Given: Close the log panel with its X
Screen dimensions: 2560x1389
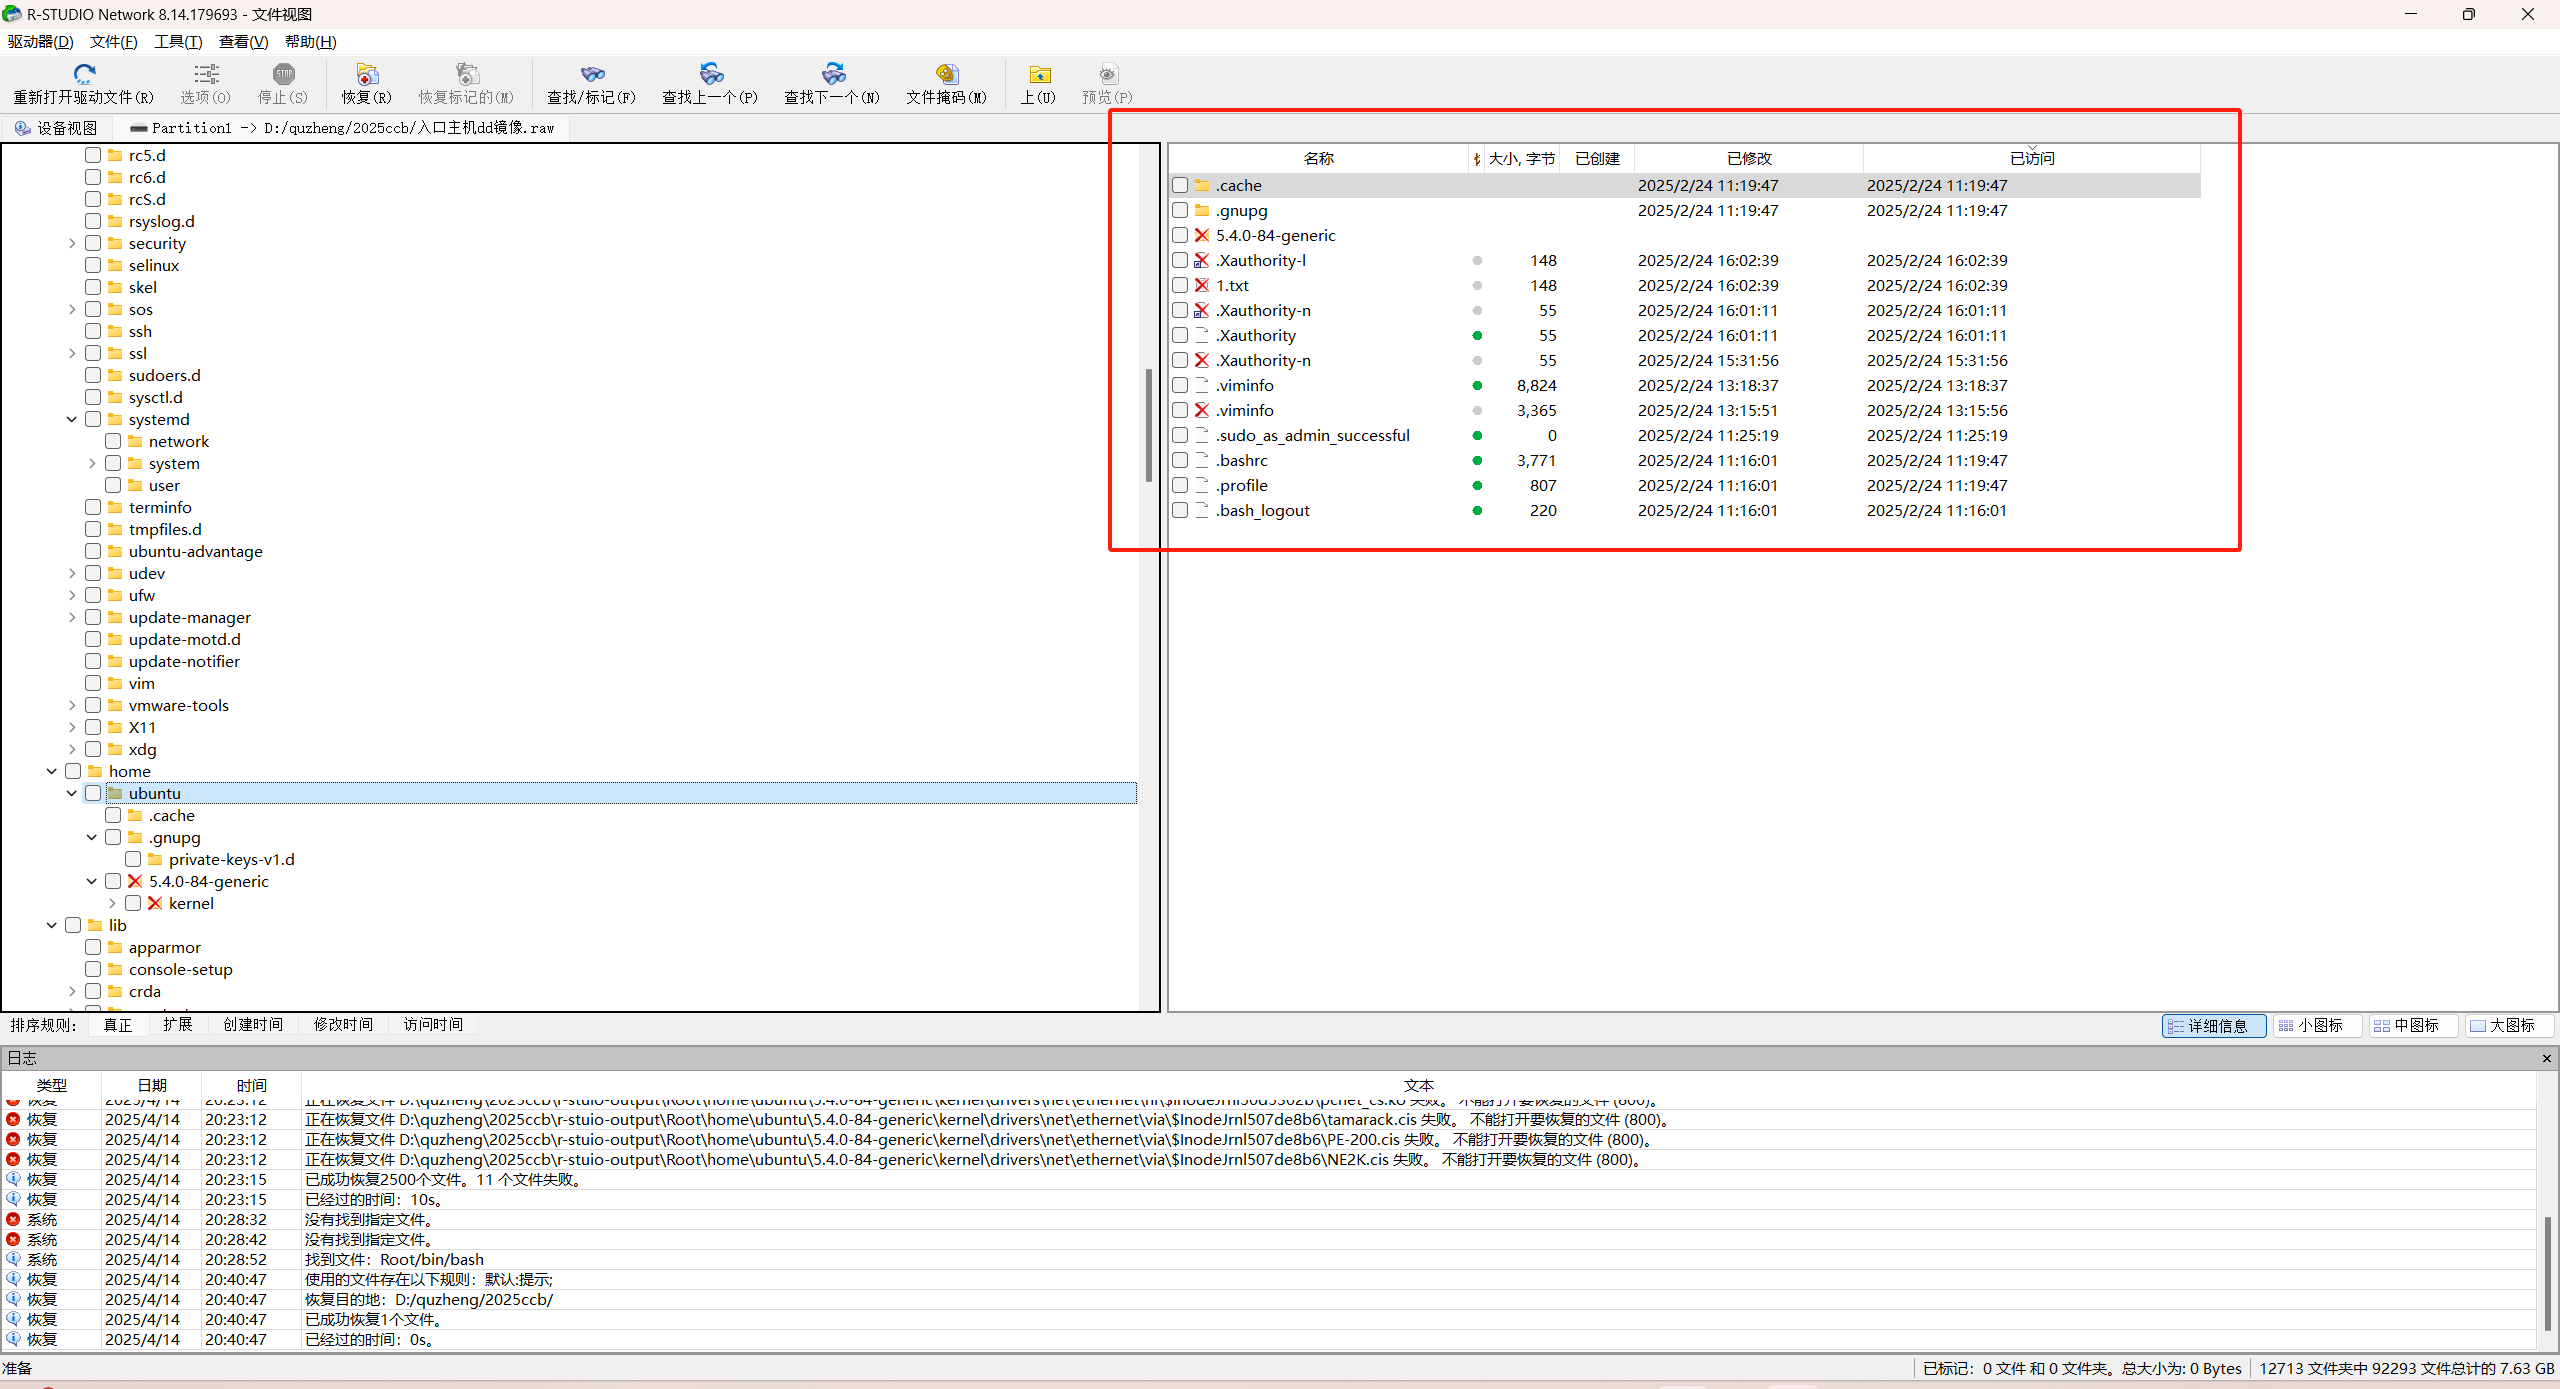Looking at the screenshot, I should [2546, 1058].
